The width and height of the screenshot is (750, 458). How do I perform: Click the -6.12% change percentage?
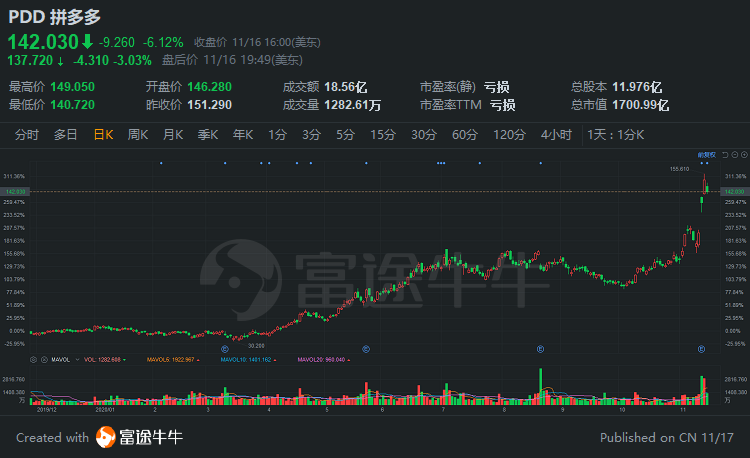click(x=163, y=43)
